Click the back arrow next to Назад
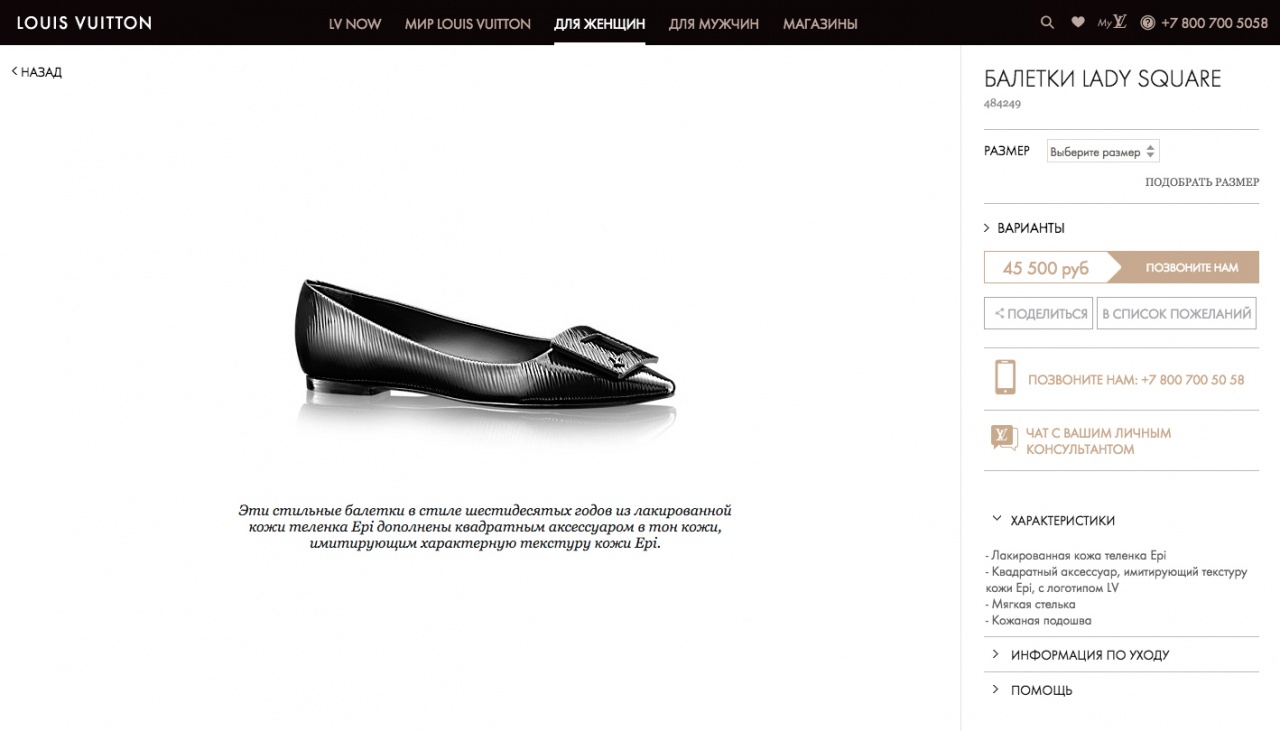The image size is (1280, 731). tap(15, 71)
